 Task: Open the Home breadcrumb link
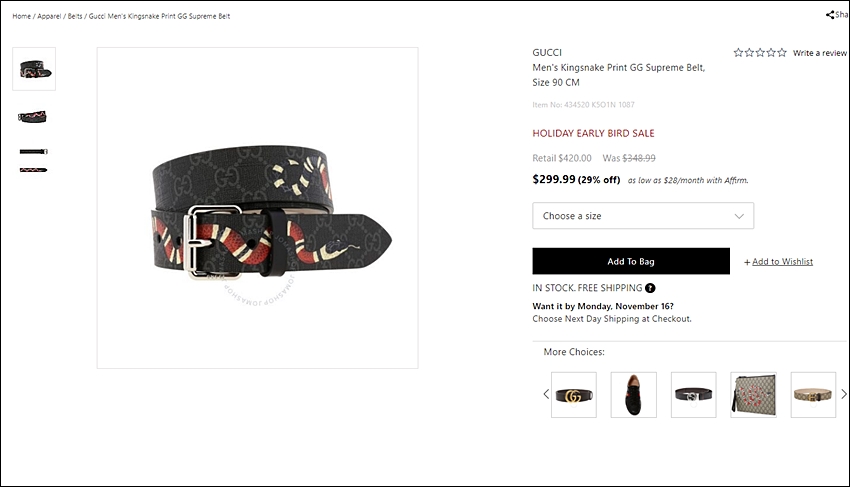click(x=22, y=16)
